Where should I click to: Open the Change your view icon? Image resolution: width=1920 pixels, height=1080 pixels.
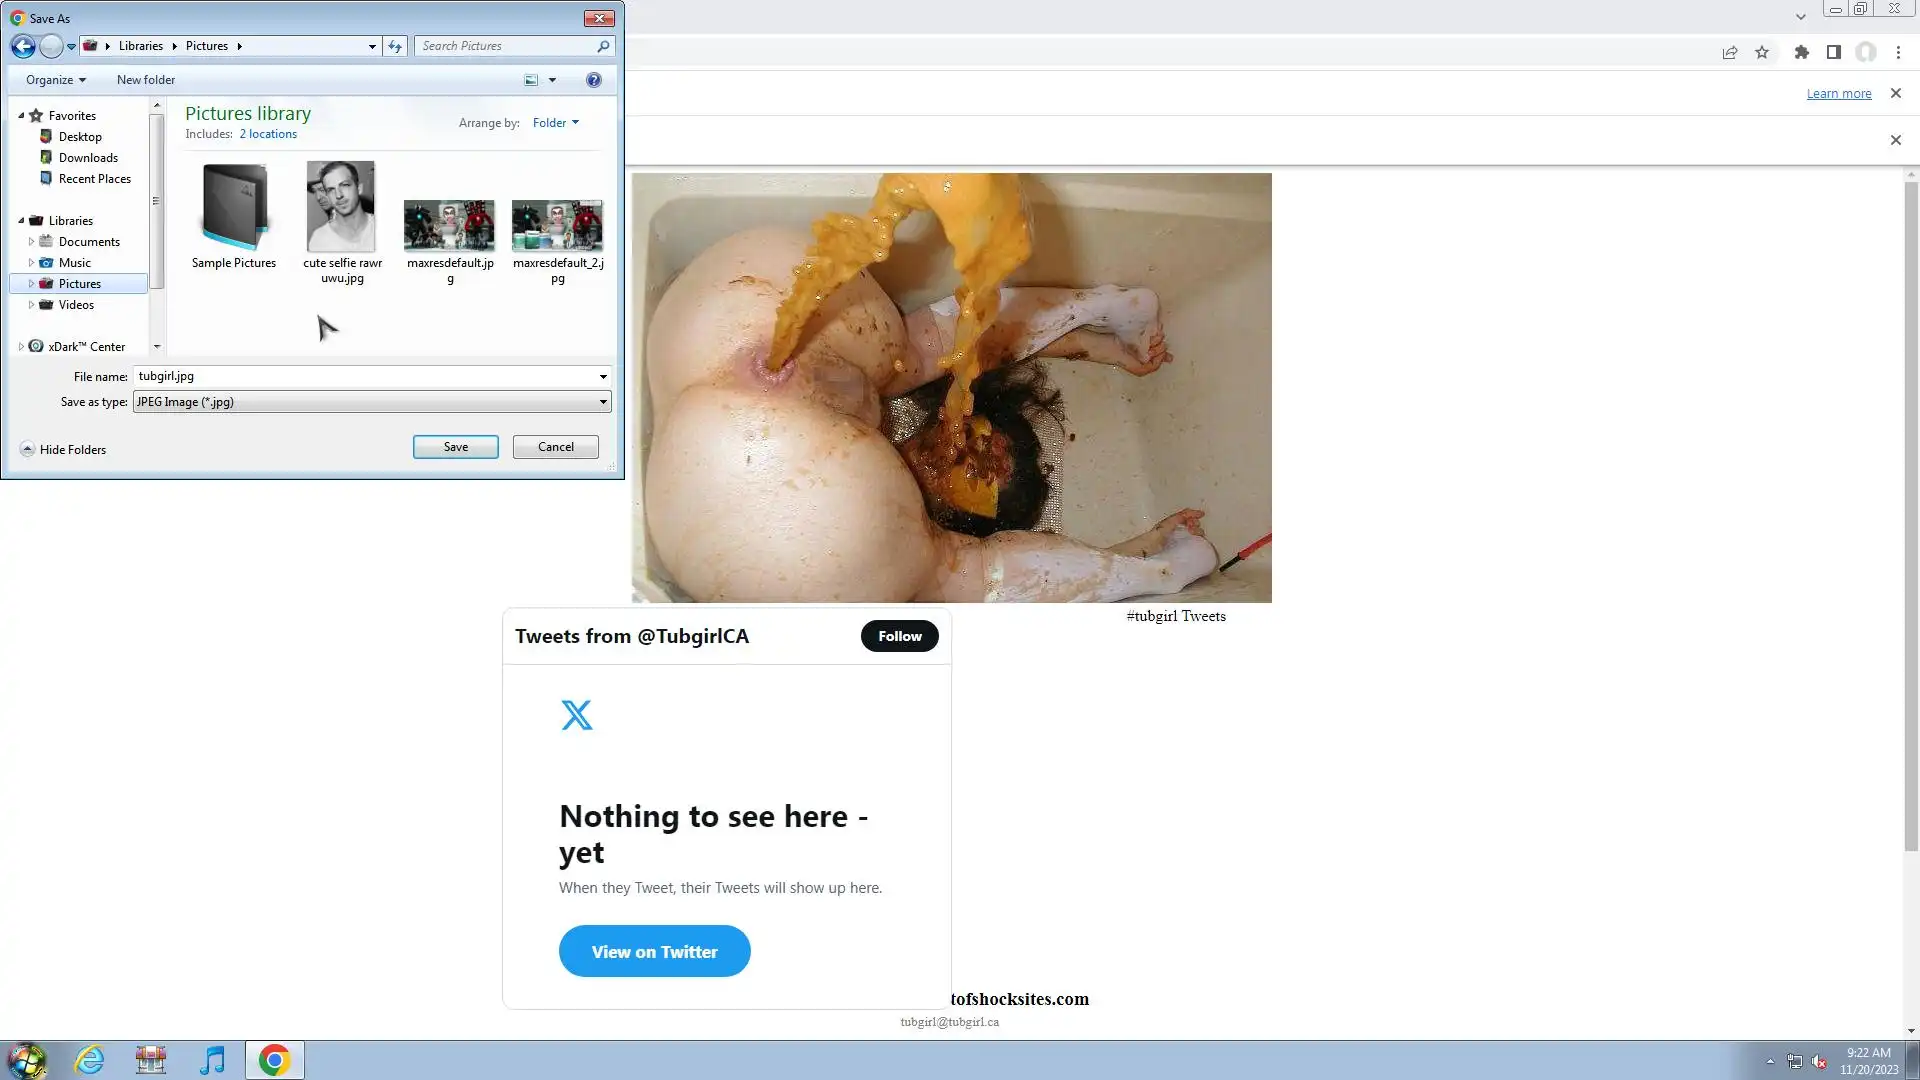pos(531,80)
